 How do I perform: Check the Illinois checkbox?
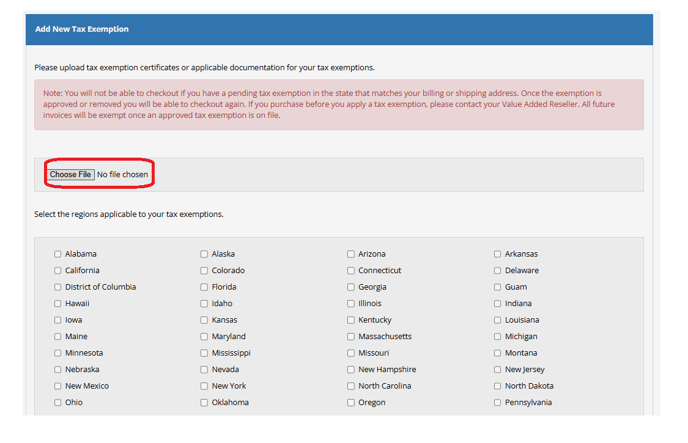tap(351, 304)
